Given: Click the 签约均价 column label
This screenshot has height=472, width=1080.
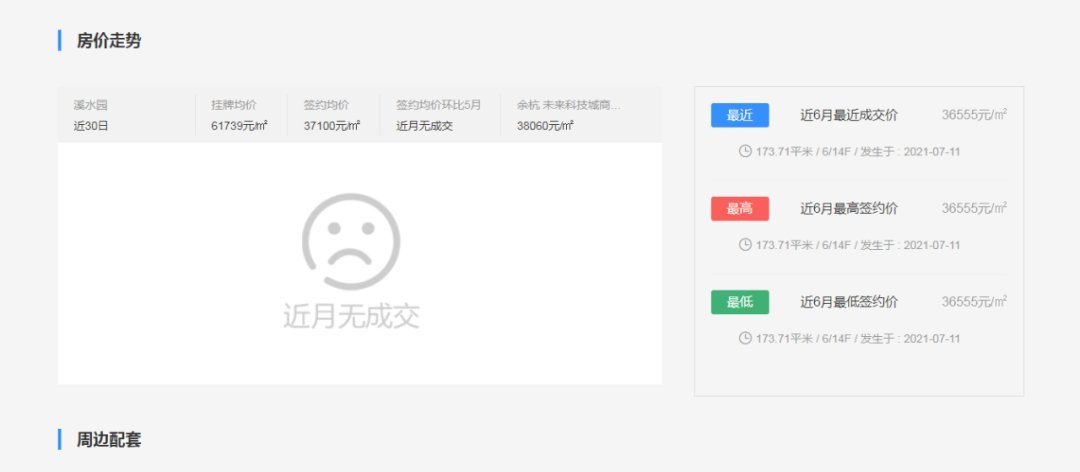Looking at the screenshot, I should pos(326,105).
